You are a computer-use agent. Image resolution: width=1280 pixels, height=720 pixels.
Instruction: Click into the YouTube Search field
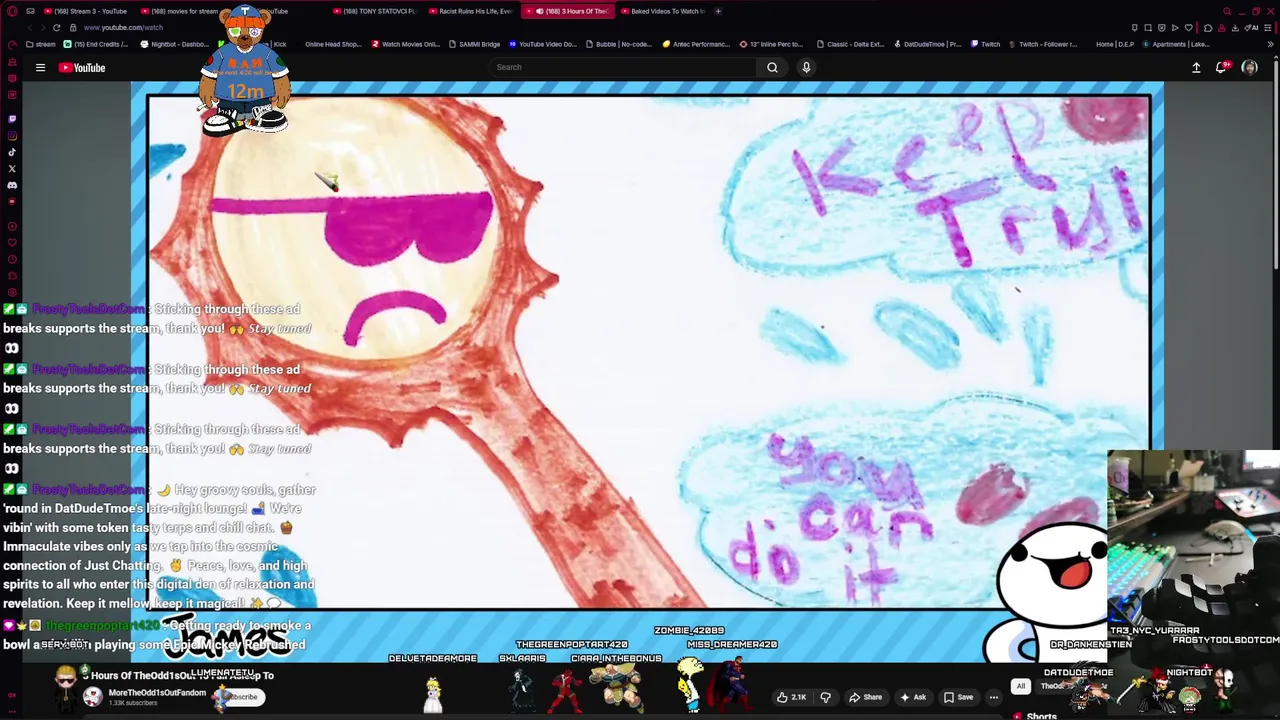pyautogui.click(x=623, y=67)
